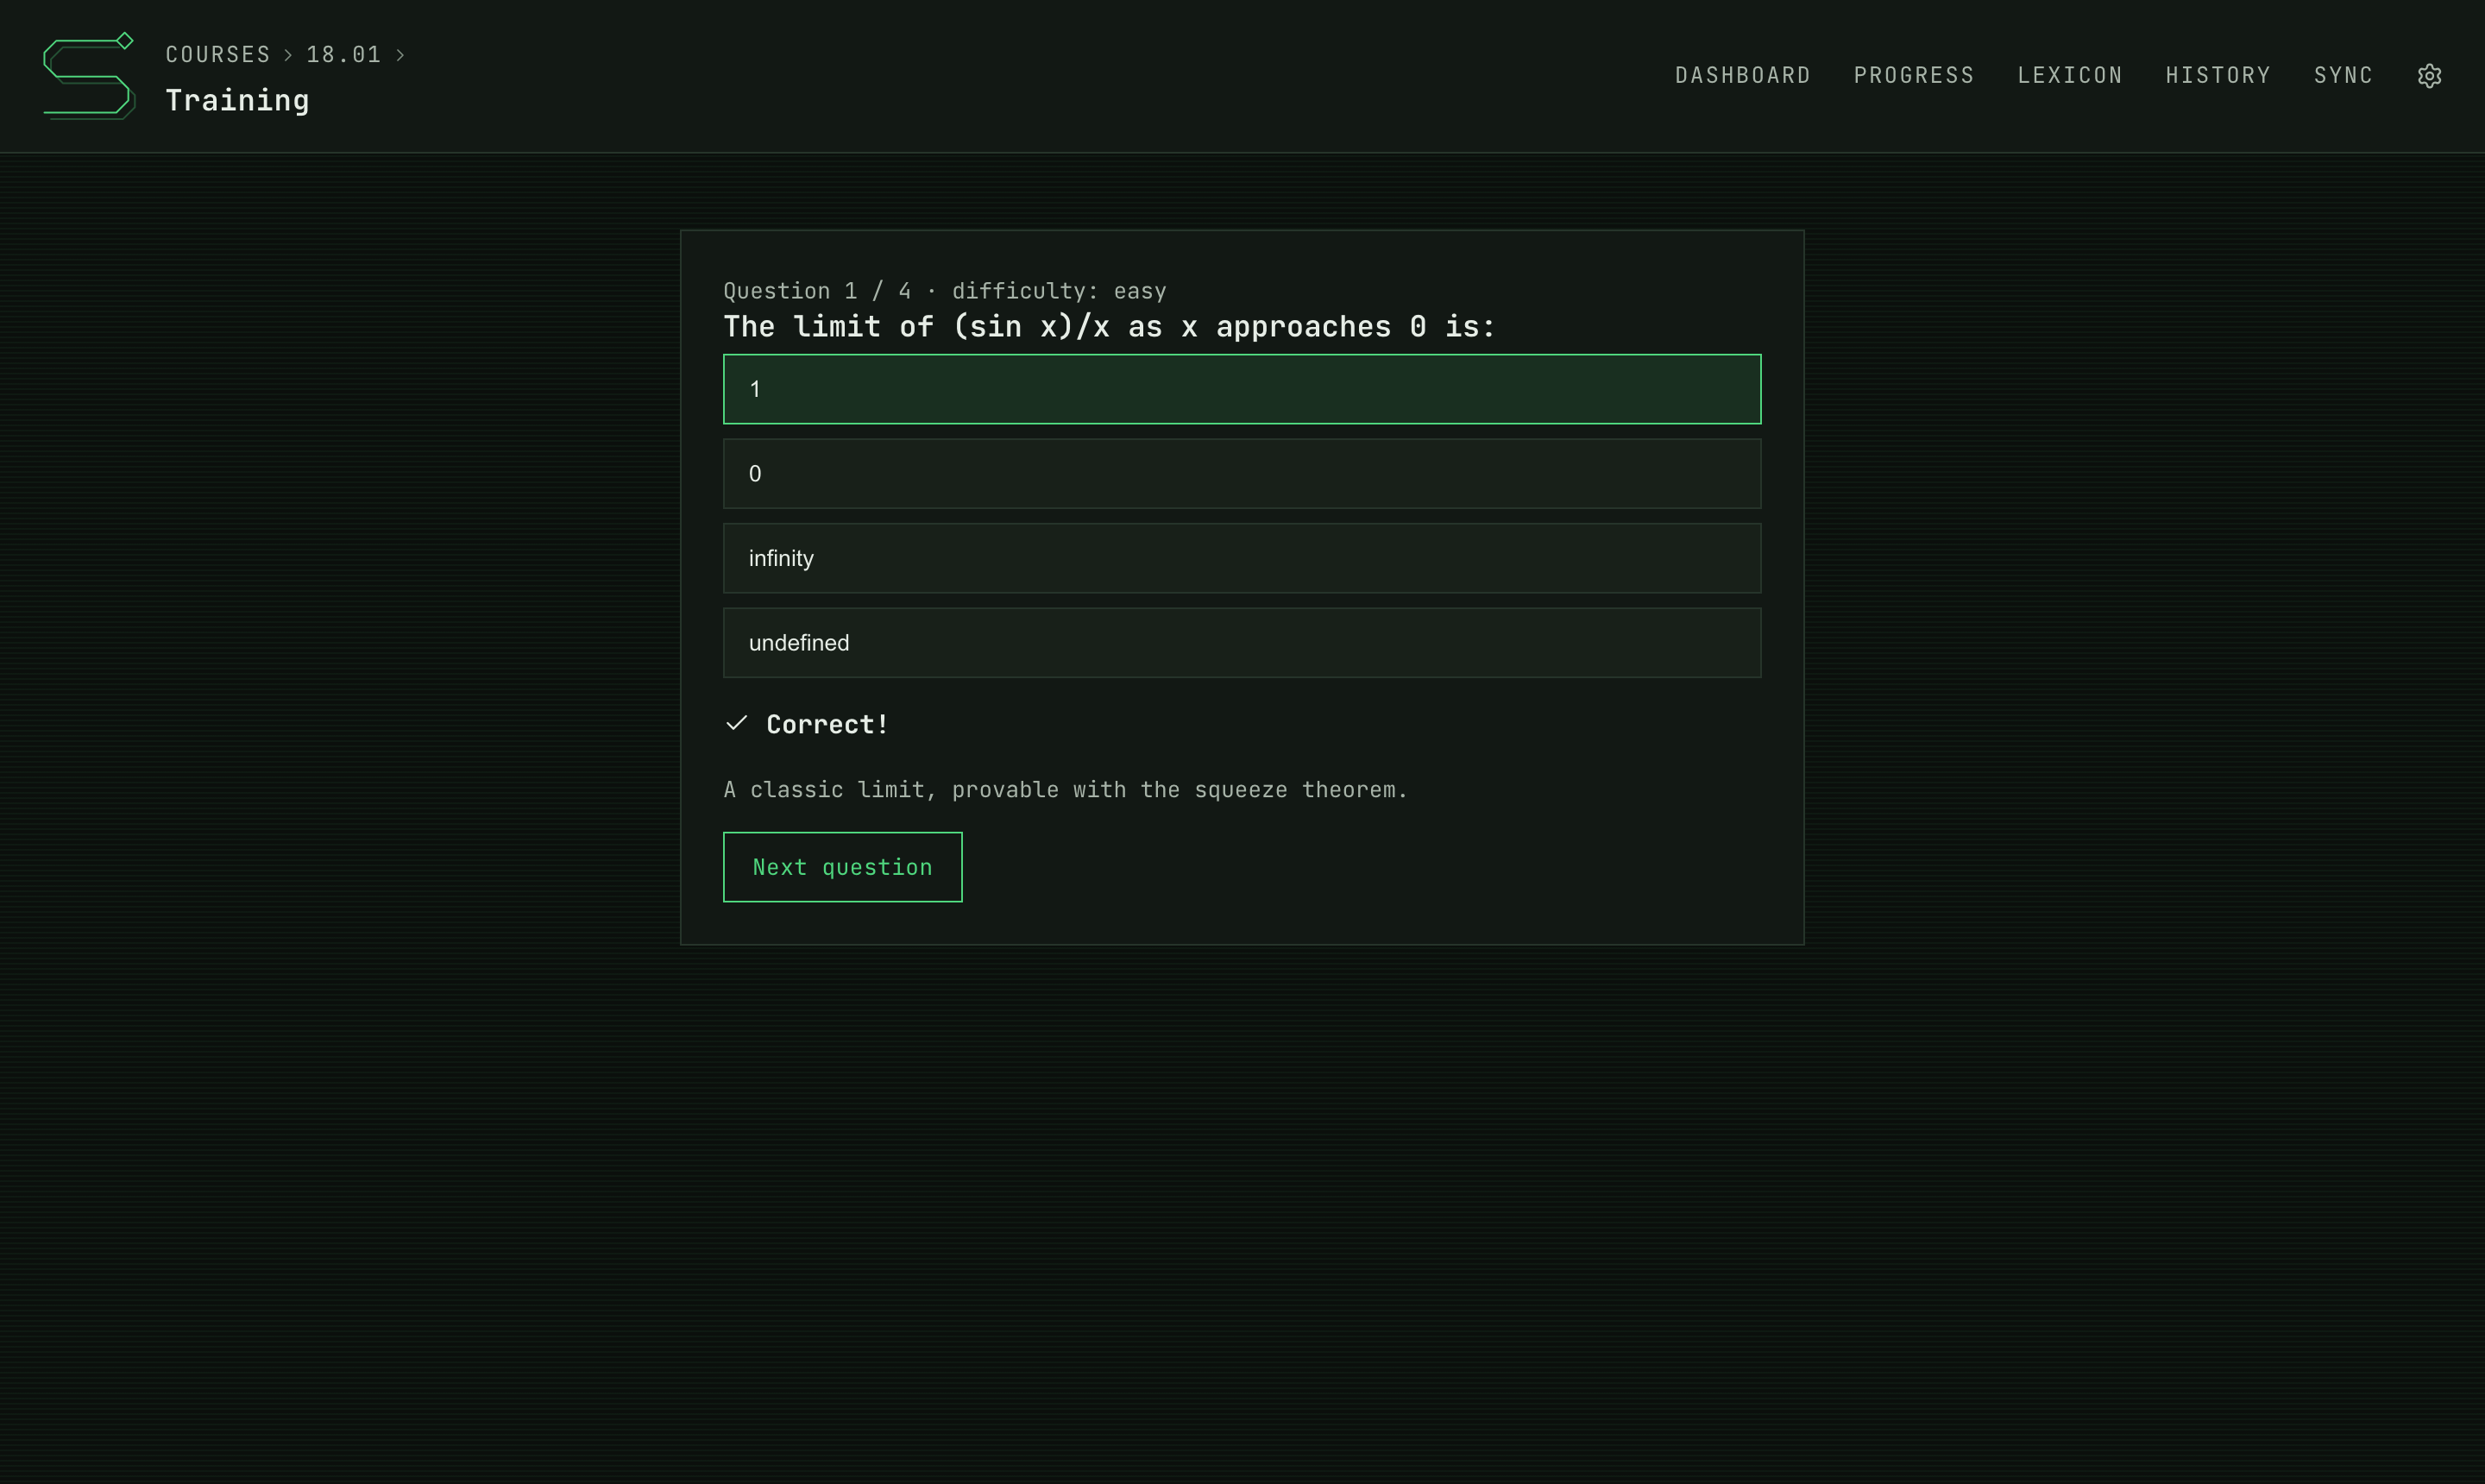Follow the COURSES breadcrumb link
The width and height of the screenshot is (2485, 1484).
tap(218, 55)
